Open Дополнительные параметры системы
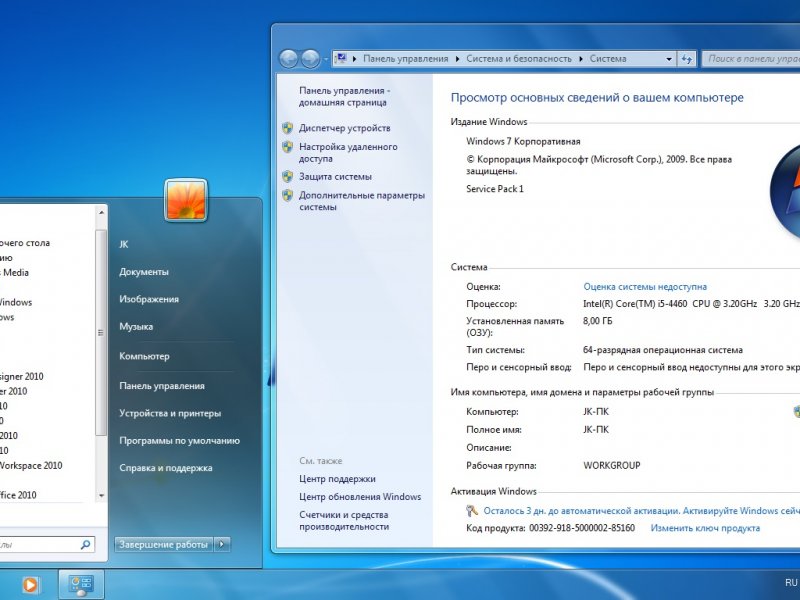The width and height of the screenshot is (800, 600). tap(362, 201)
